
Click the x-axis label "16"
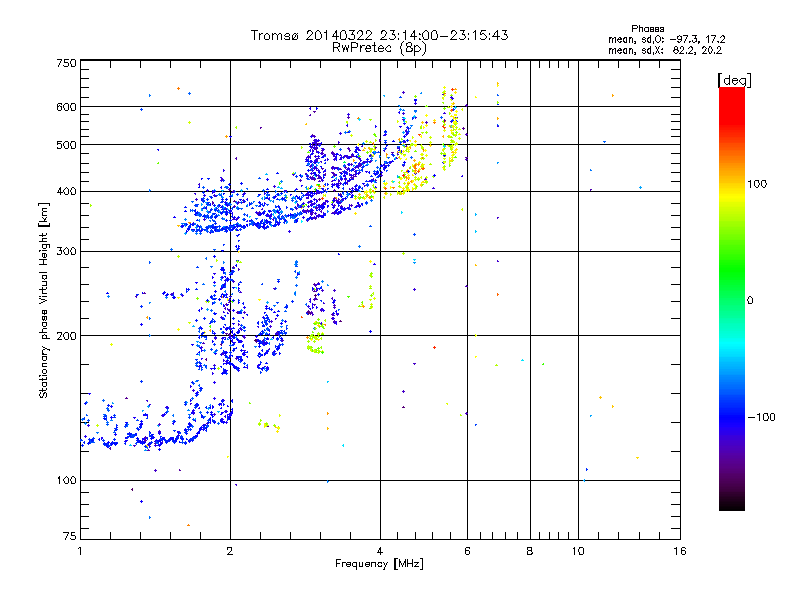[x=680, y=551]
